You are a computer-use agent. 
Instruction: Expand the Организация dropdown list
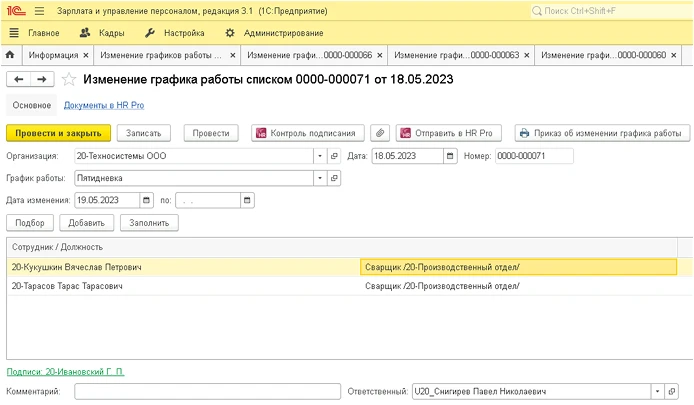pos(320,156)
